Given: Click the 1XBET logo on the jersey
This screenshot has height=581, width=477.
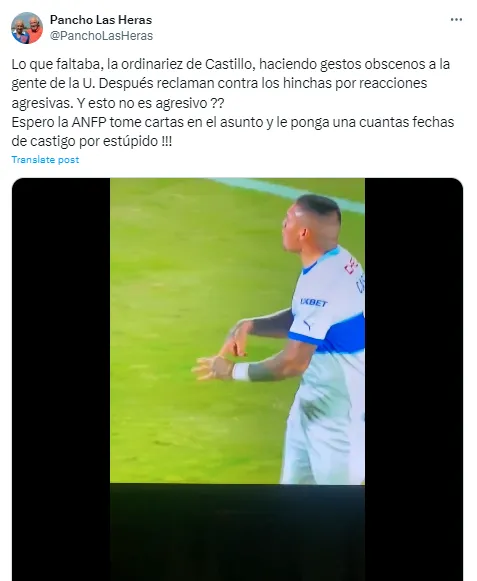Looking at the screenshot, I should 314,303.
